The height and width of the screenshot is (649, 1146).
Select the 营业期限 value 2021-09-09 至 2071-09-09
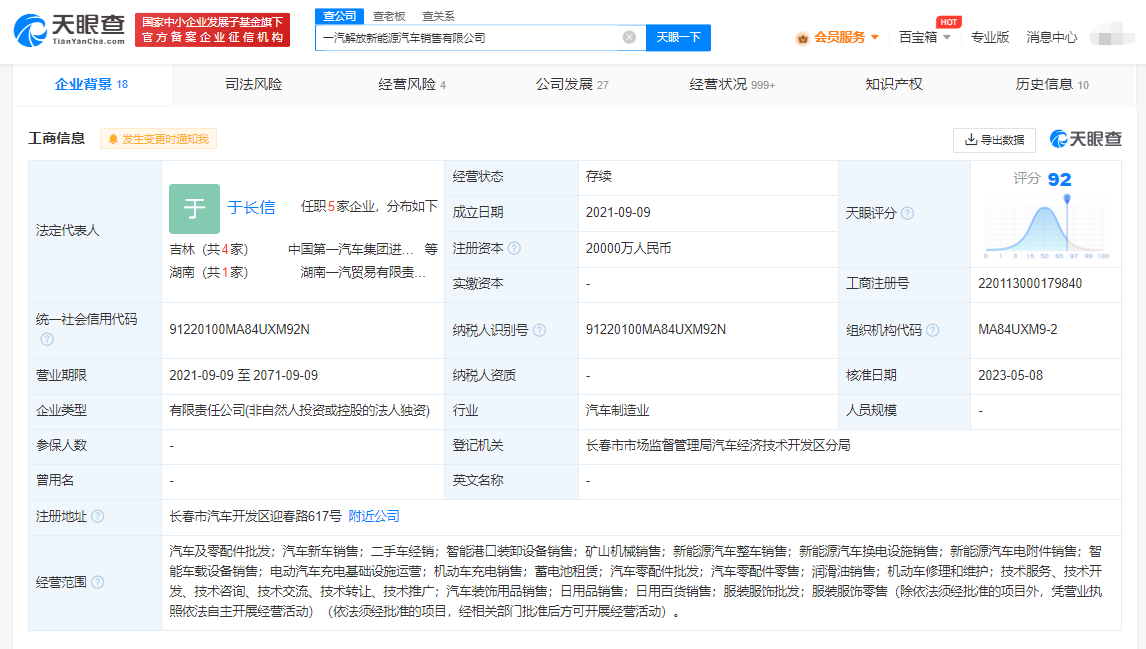click(x=243, y=376)
